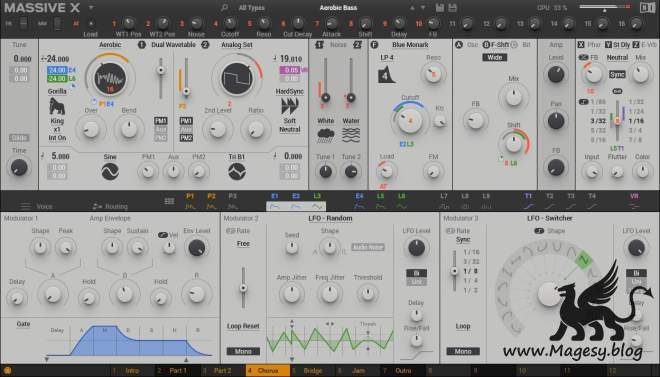Screen dimensions: 660x377
Task: Click the number 2 wavetable oscillator badge
Action: tap(205, 45)
